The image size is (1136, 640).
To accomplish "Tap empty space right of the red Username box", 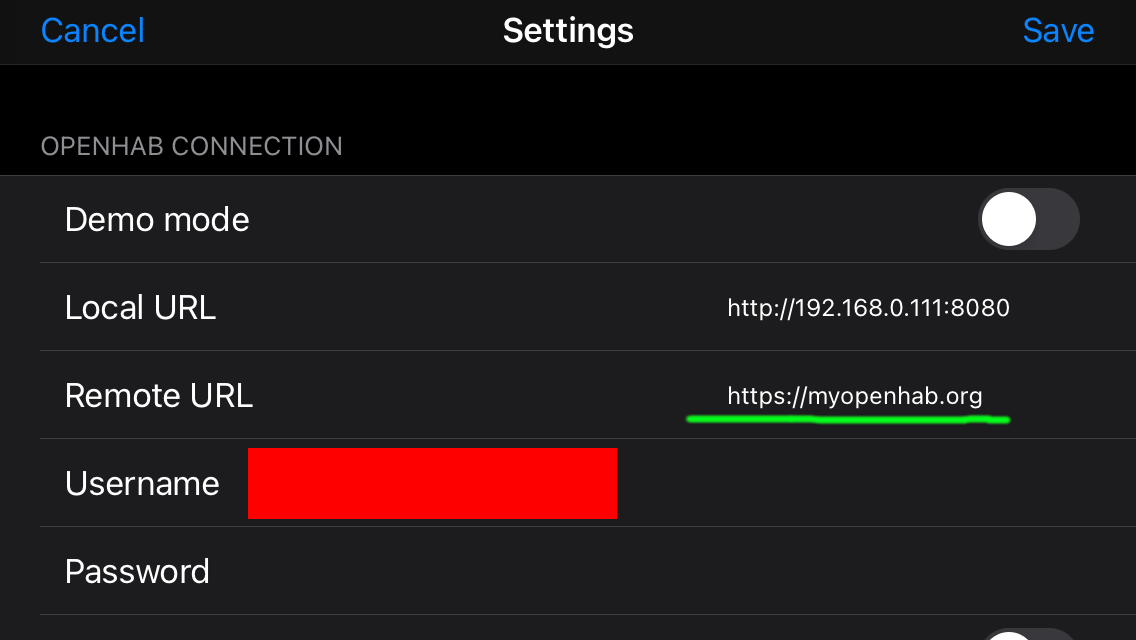I will (x=869, y=483).
